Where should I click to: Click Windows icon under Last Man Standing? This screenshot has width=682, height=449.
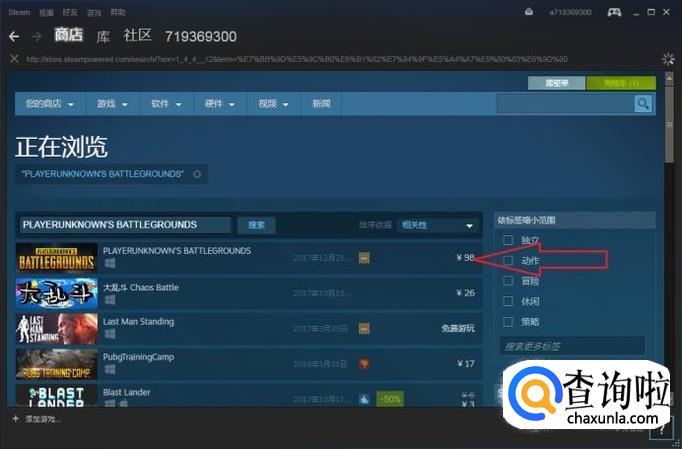click(110, 334)
